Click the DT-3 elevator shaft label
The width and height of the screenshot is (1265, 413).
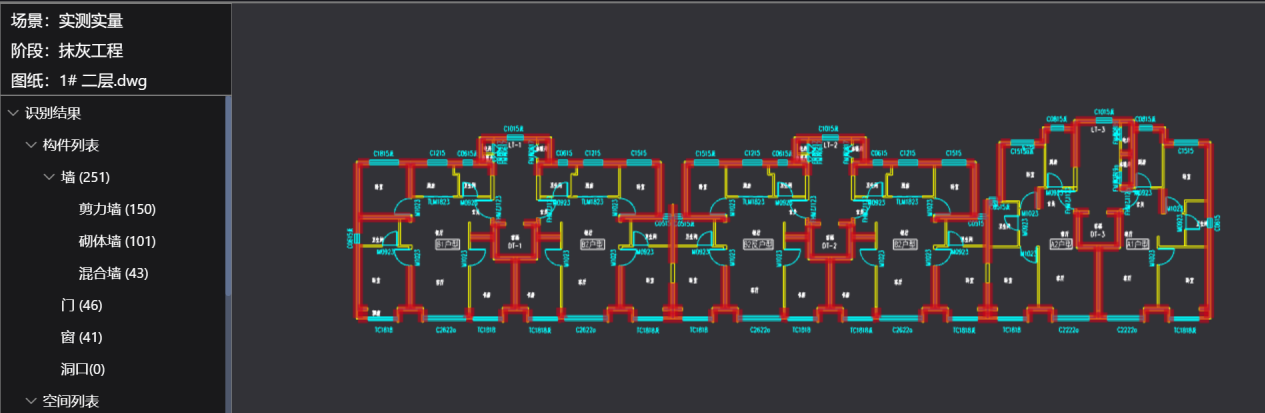(x=1097, y=234)
